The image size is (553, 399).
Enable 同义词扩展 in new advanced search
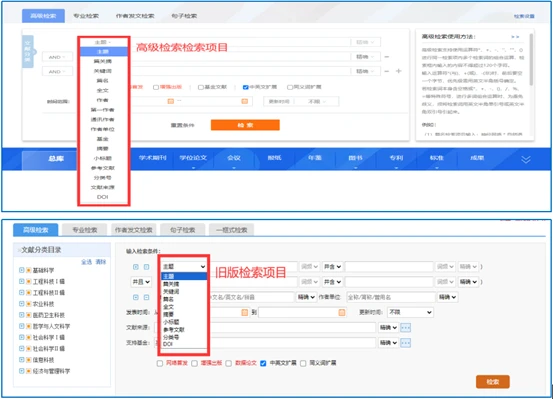pyautogui.click(x=290, y=87)
